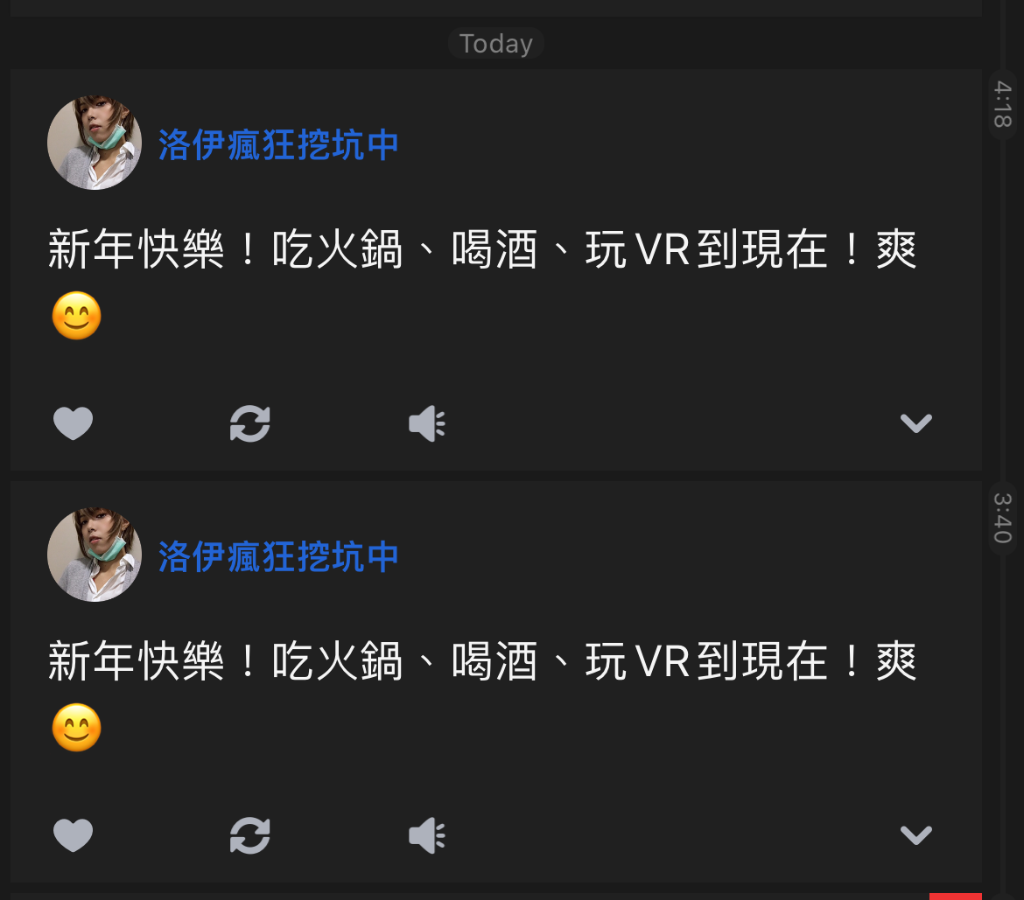Replurk the 4:18 post
This screenshot has height=900, width=1024.
point(250,423)
